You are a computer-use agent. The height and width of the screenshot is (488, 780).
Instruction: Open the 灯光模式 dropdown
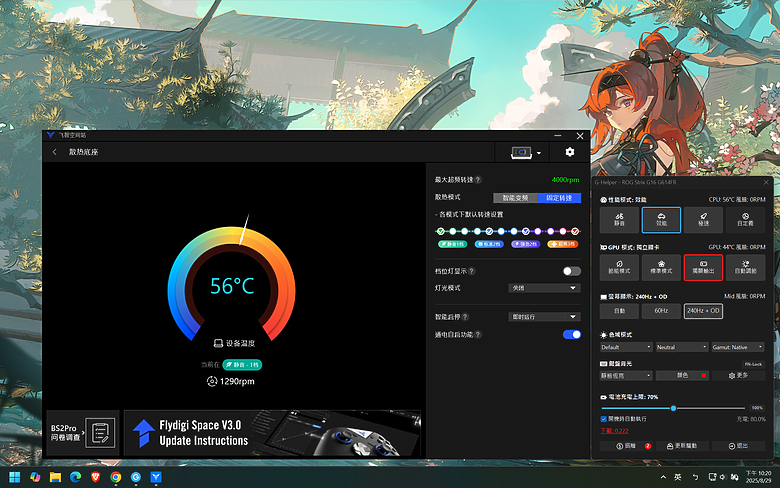(x=544, y=288)
